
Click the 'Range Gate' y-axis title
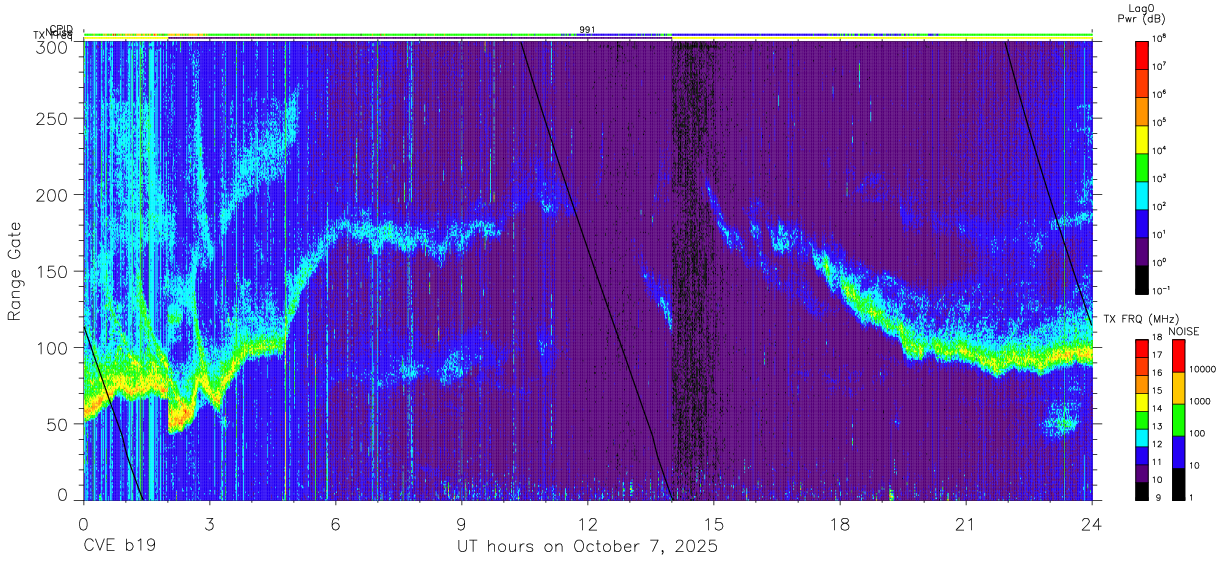[x=15, y=271]
